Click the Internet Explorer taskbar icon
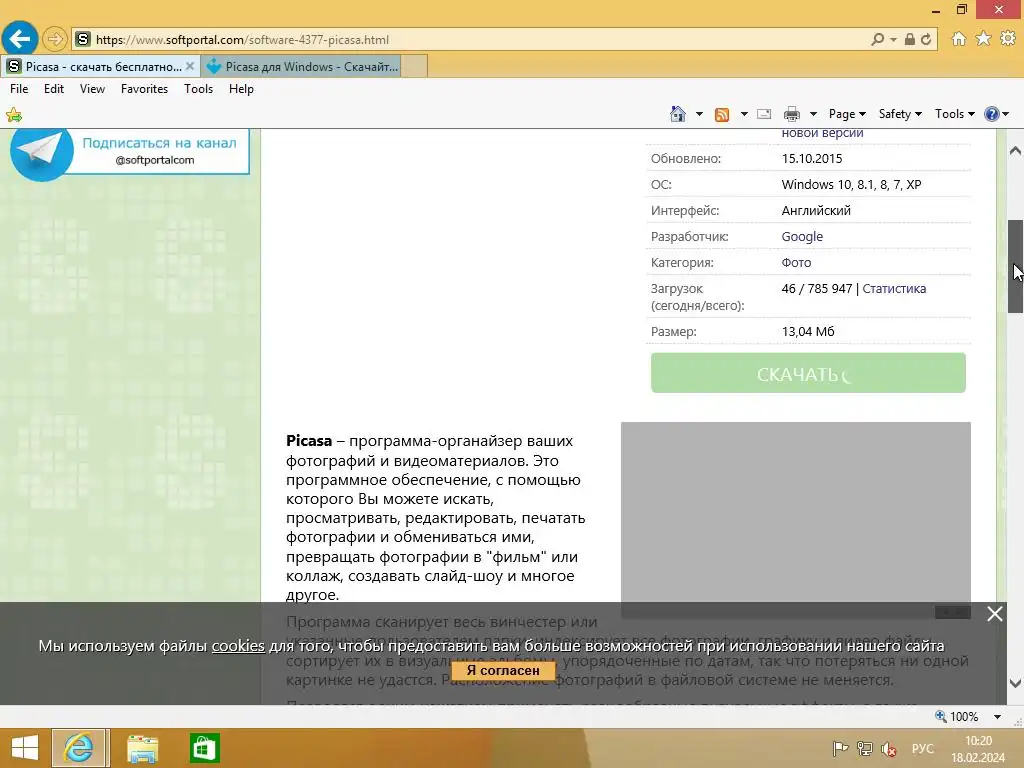 click(x=78, y=748)
